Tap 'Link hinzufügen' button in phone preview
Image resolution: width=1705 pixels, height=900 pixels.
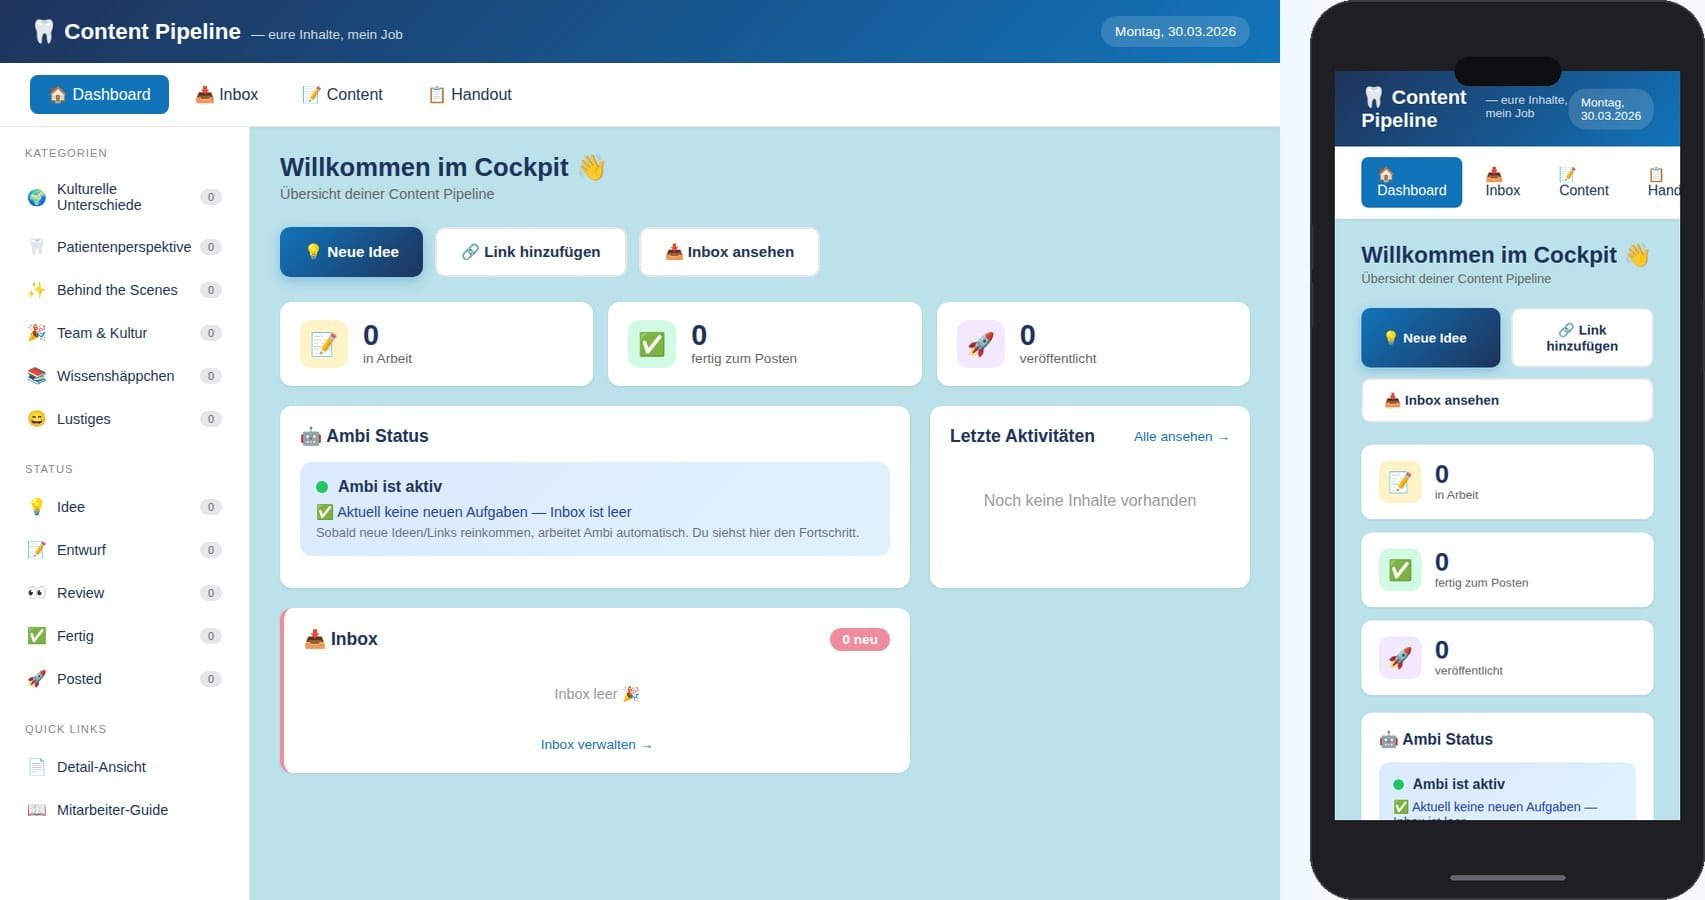1582,338
